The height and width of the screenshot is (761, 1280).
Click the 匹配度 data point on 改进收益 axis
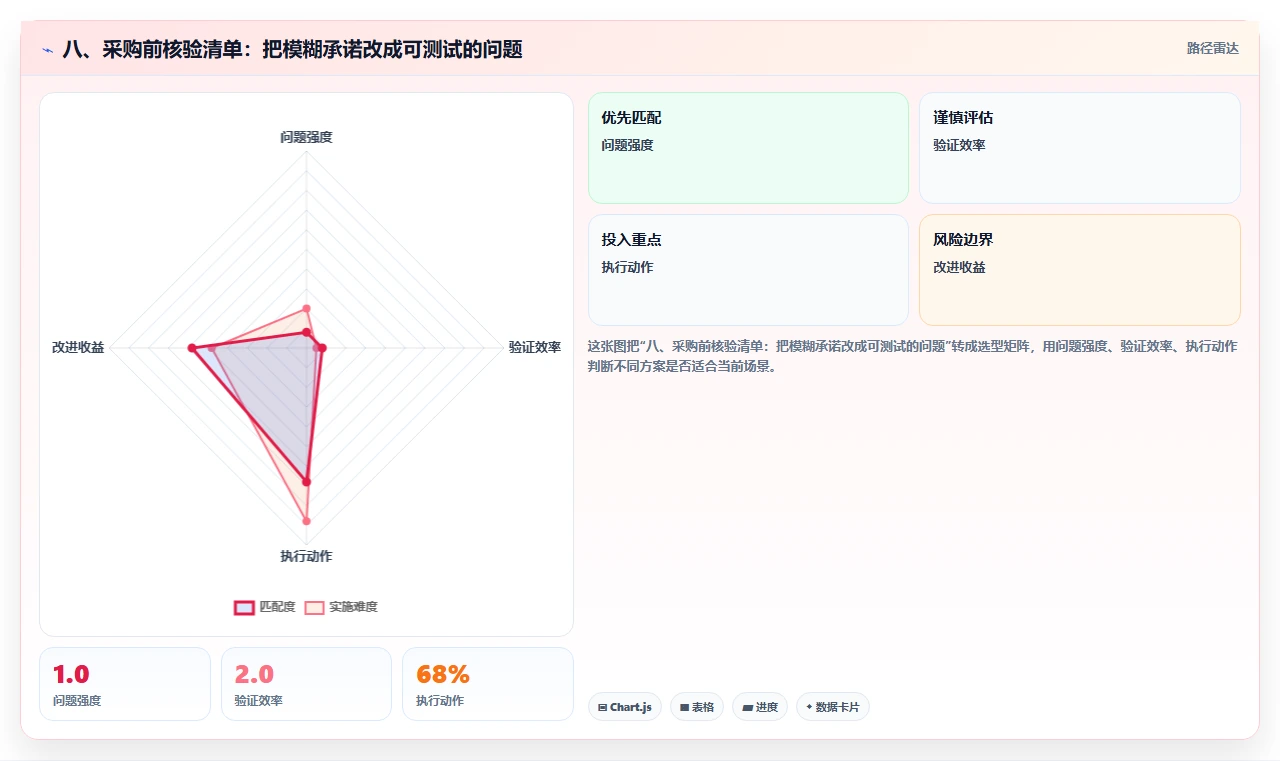[x=191, y=348]
